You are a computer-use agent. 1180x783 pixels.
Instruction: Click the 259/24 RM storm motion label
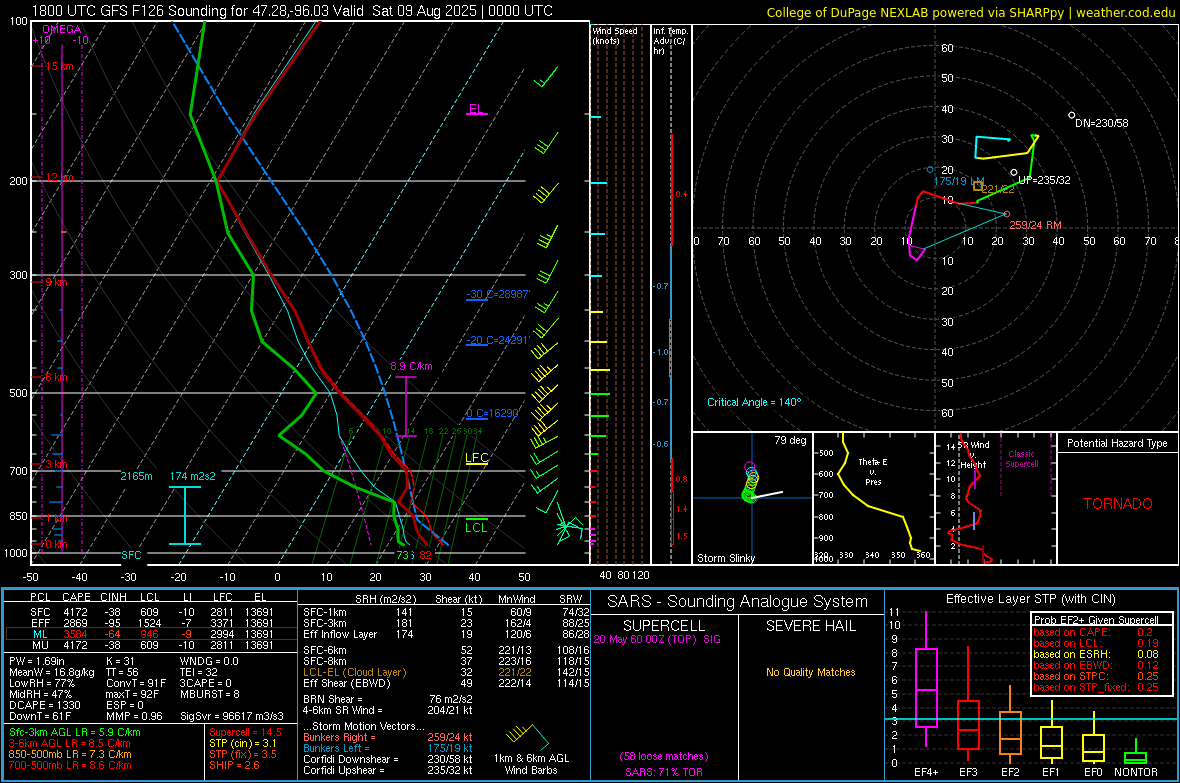click(1036, 225)
